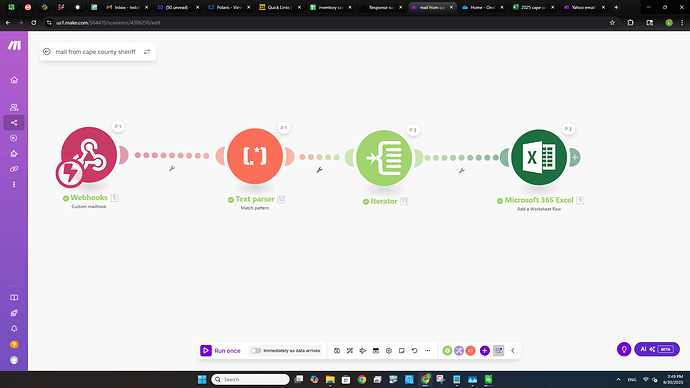Image resolution: width=690 pixels, height=388 pixels.
Task: Open user profile avatar in sidebar
Action: tap(14, 360)
